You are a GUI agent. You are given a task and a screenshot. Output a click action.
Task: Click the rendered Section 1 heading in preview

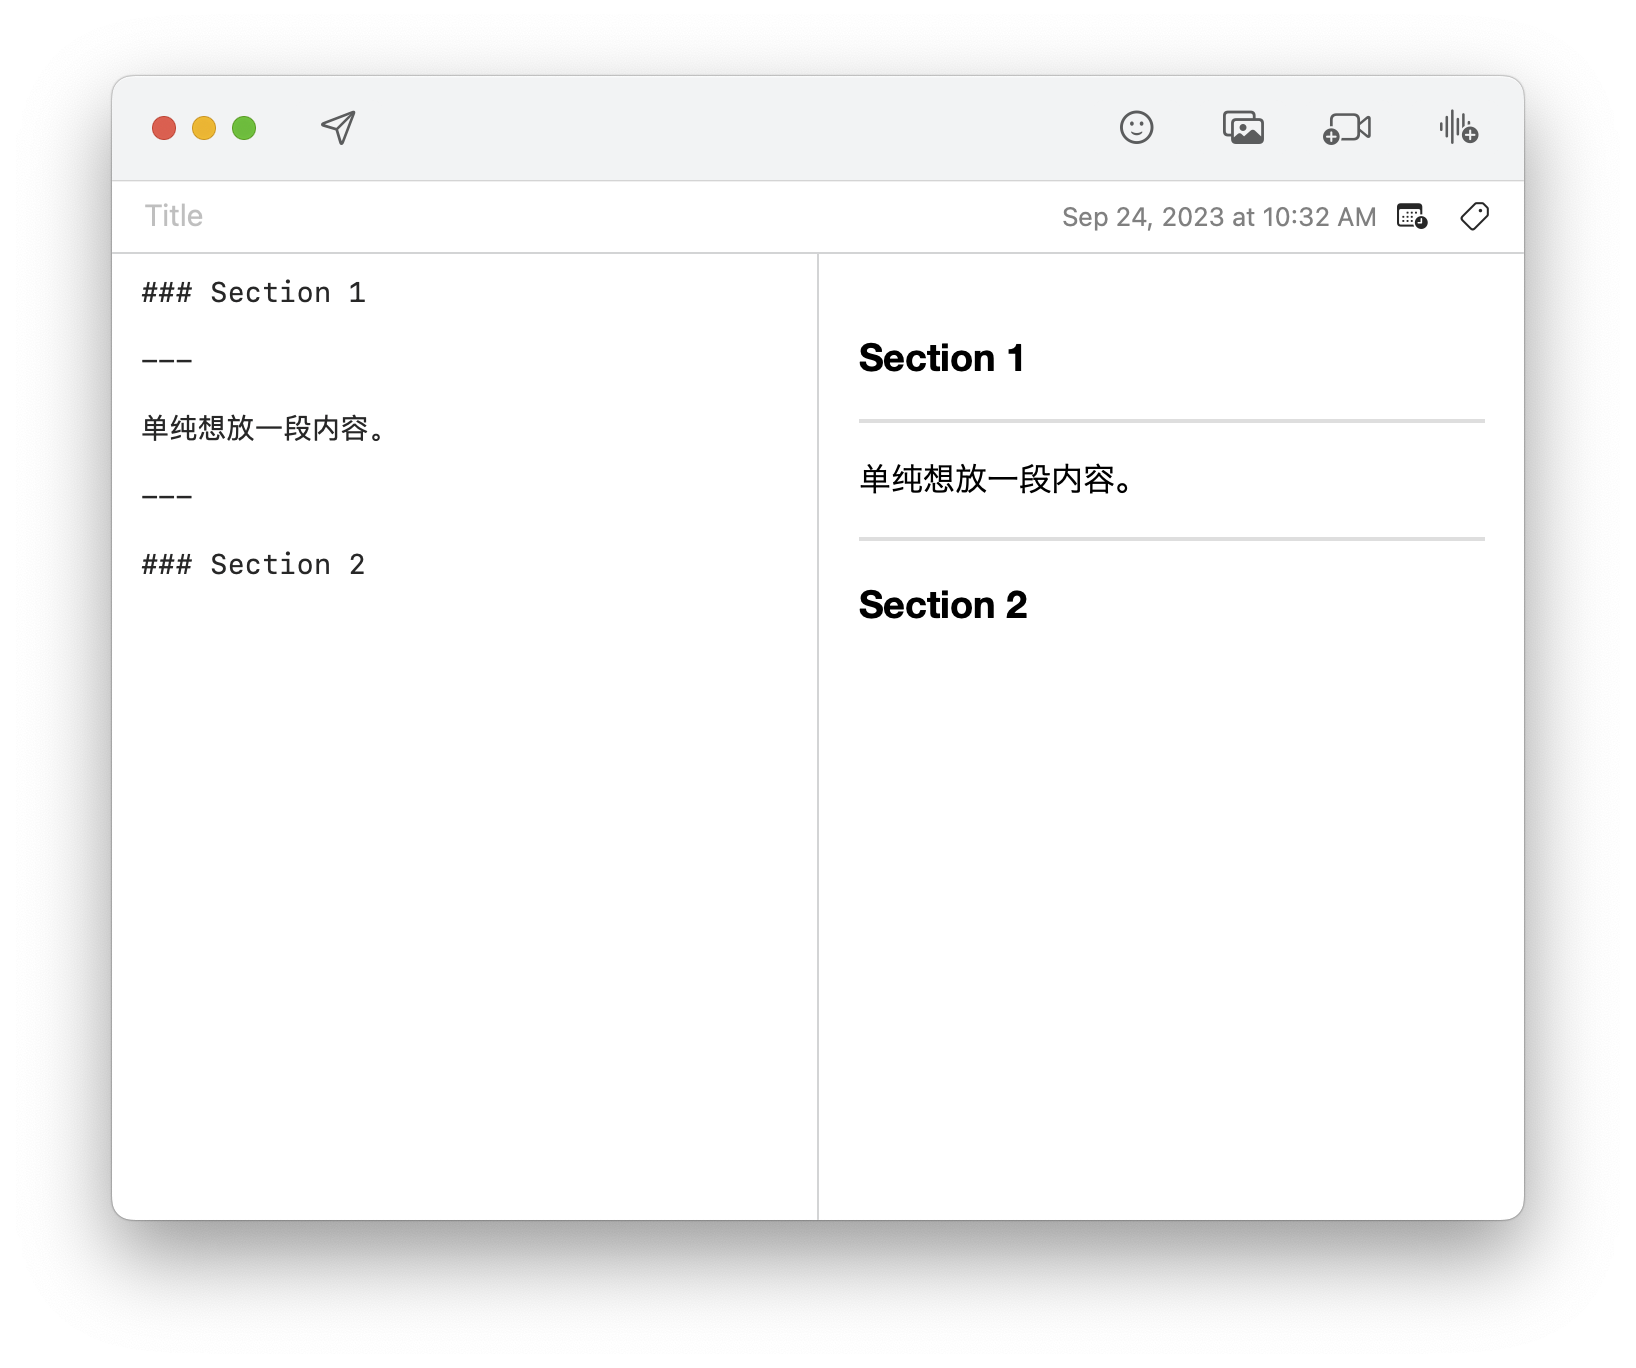click(941, 358)
